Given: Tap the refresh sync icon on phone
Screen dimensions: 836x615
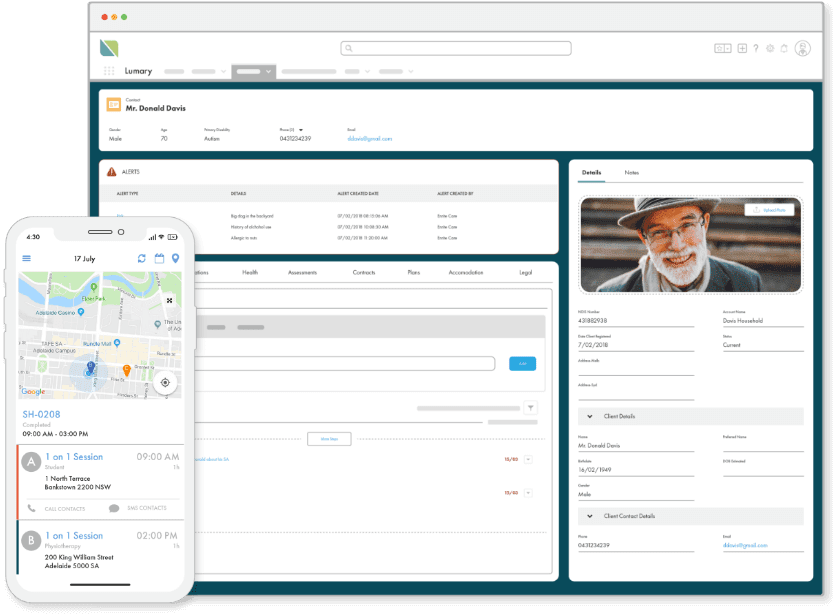Looking at the screenshot, I should pyautogui.click(x=142, y=258).
